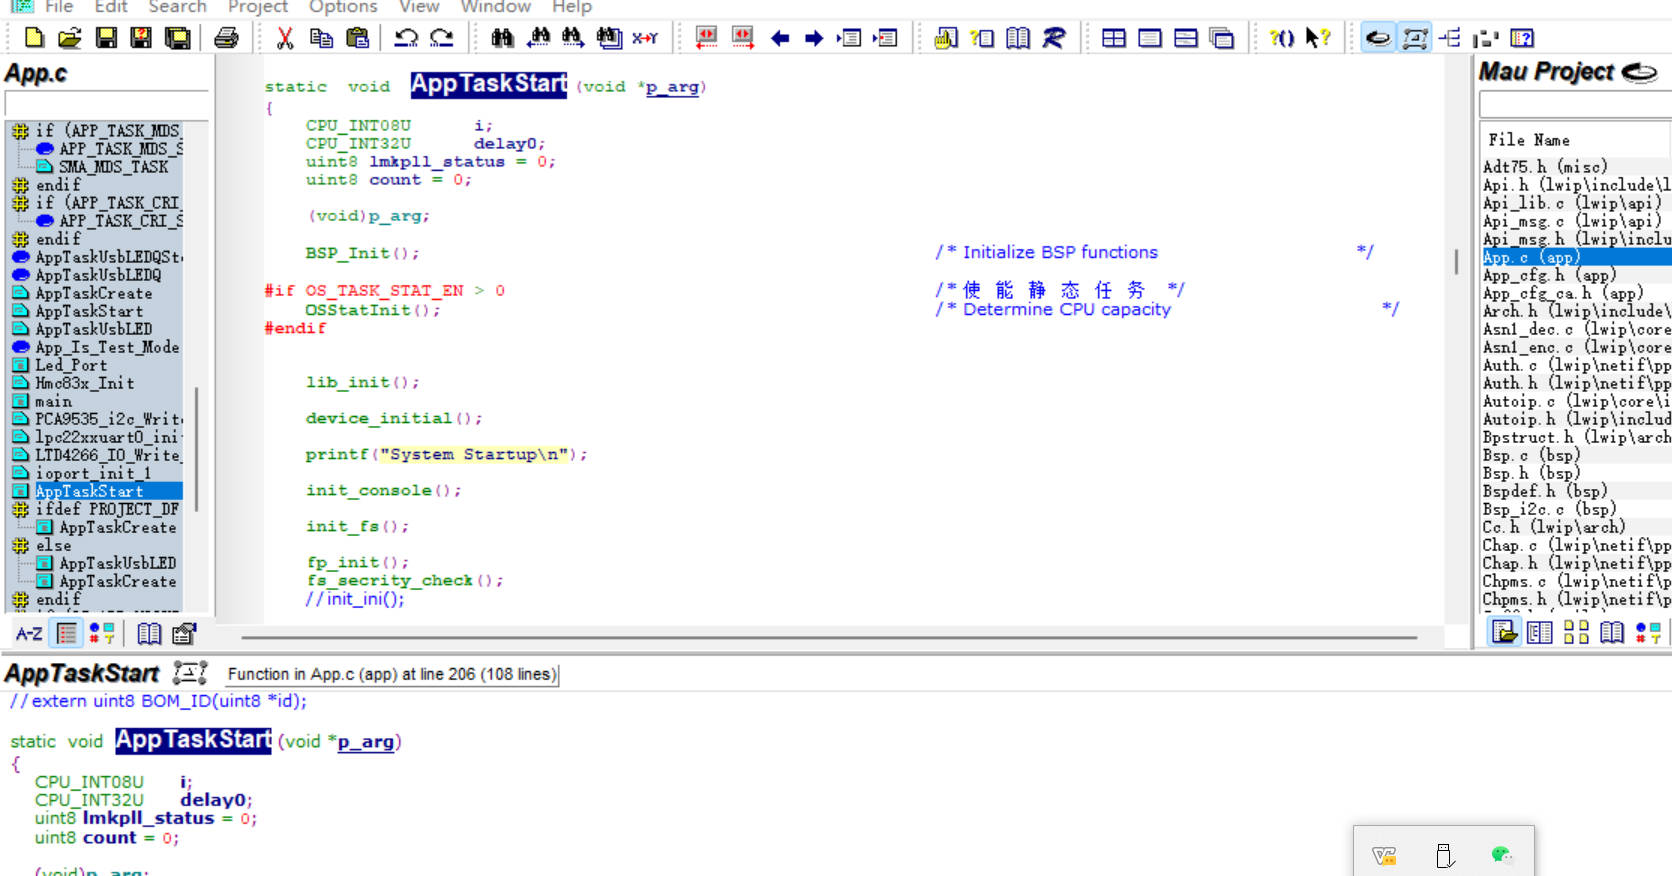The height and width of the screenshot is (876, 1672).
Task: Open a file using the folder icon
Action: point(69,38)
